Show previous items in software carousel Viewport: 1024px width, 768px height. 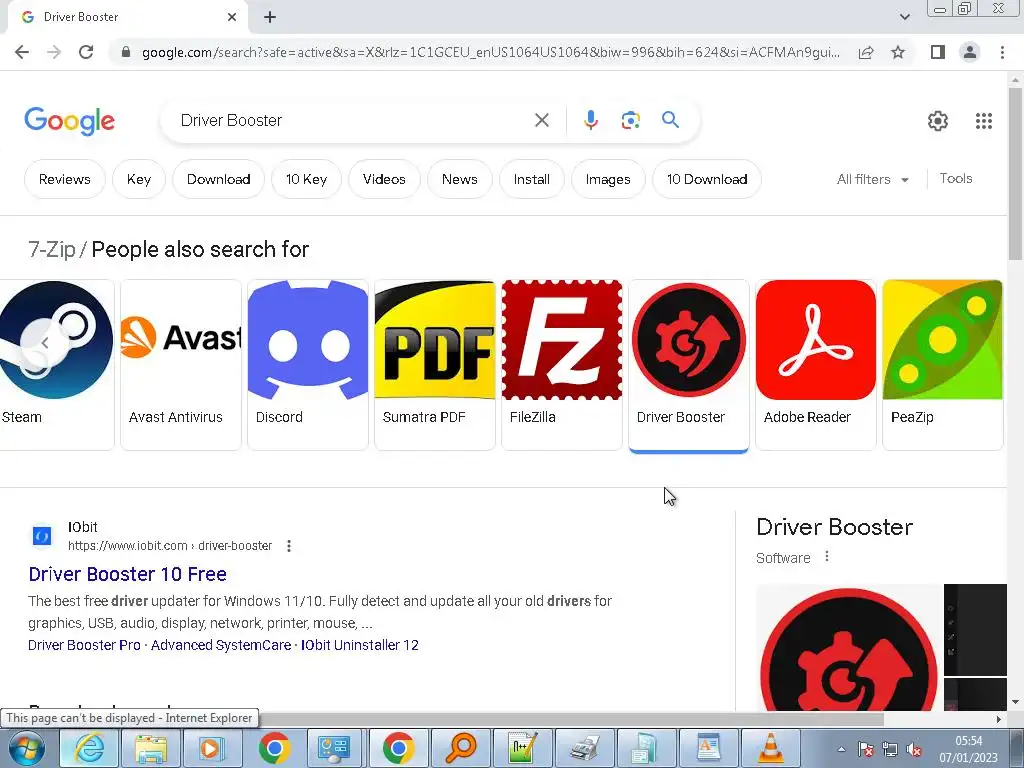click(x=44, y=342)
